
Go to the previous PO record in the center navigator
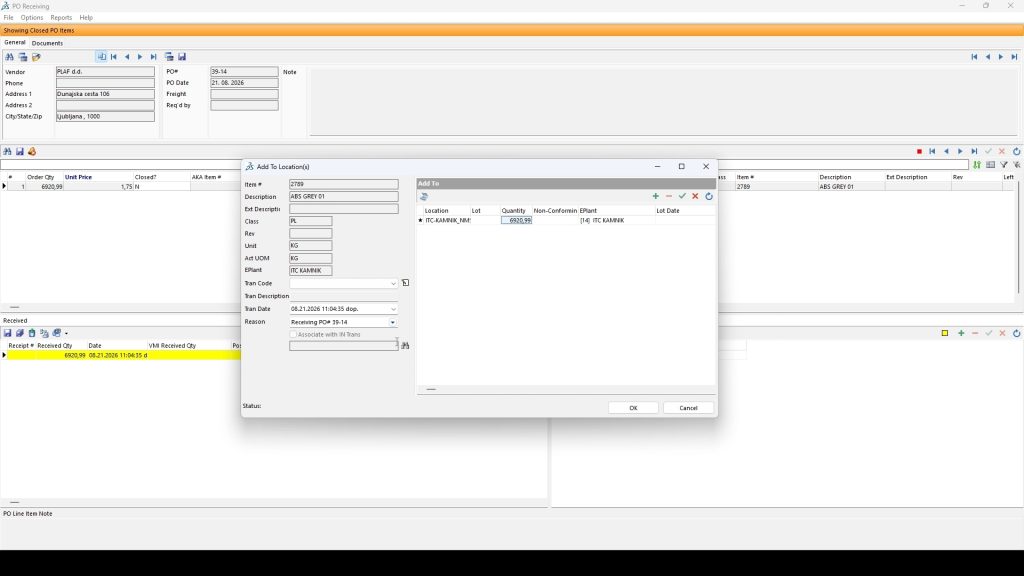pos(127,57)
